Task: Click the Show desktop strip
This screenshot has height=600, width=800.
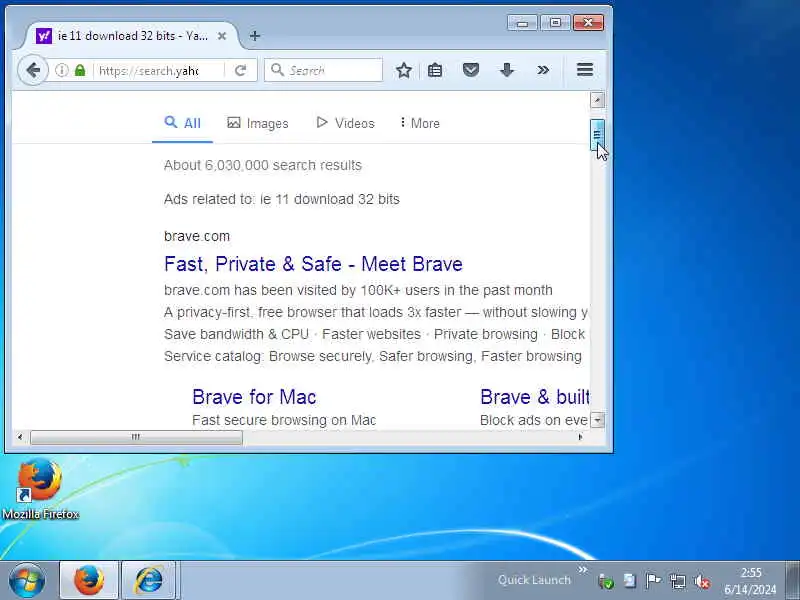Action: pyautogui.click(x=792, y=580)
